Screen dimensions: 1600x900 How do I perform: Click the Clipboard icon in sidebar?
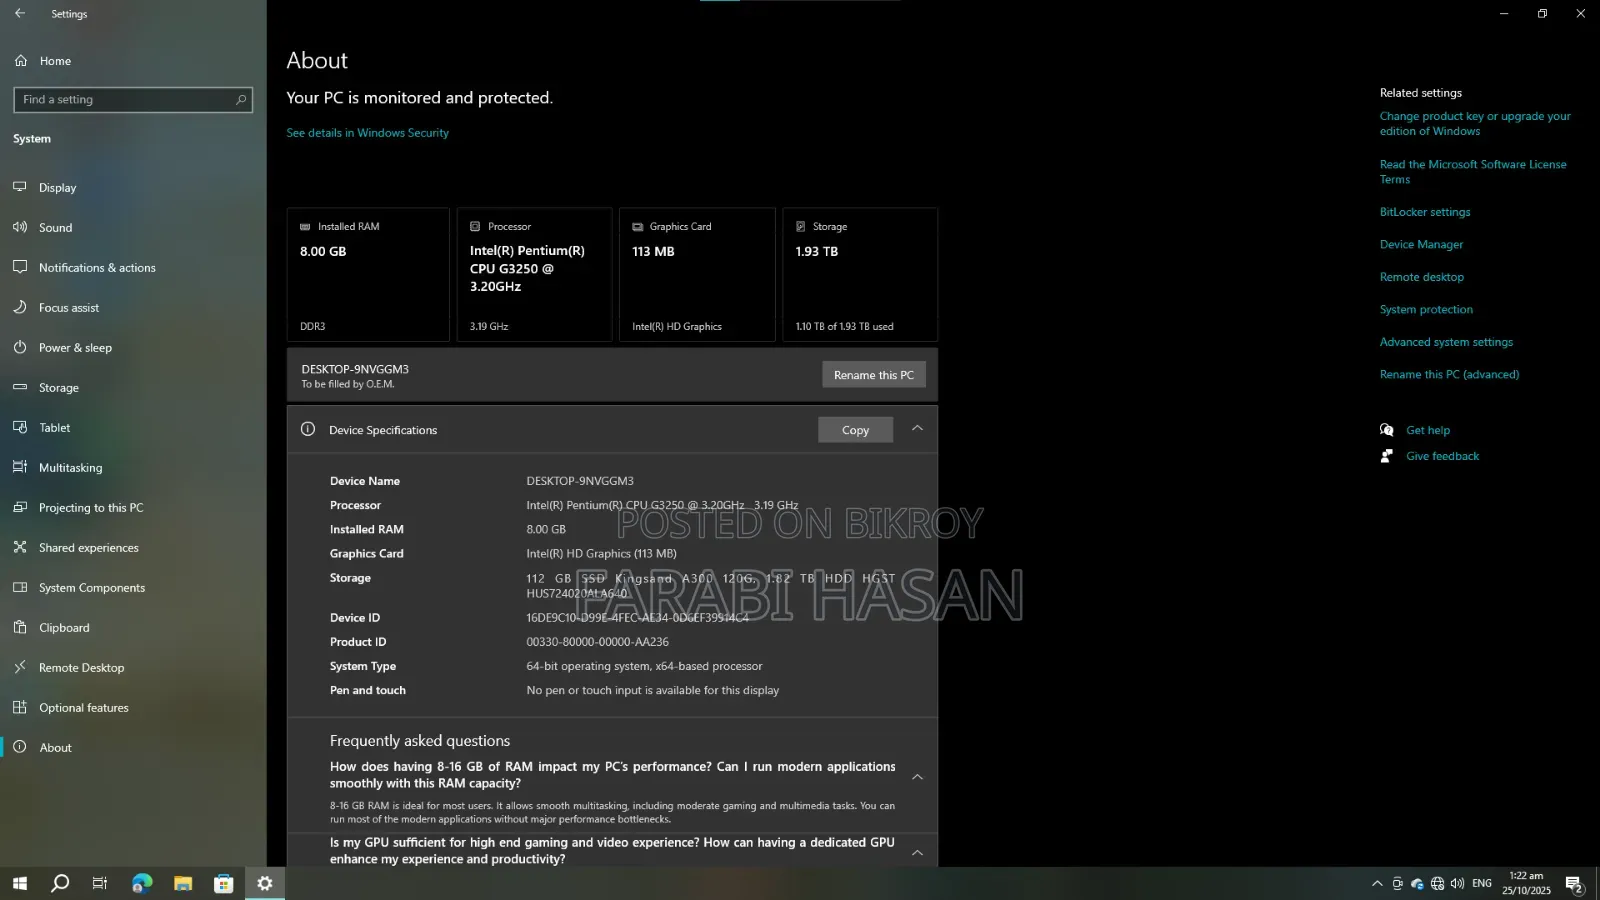click(x=20, y=627)
